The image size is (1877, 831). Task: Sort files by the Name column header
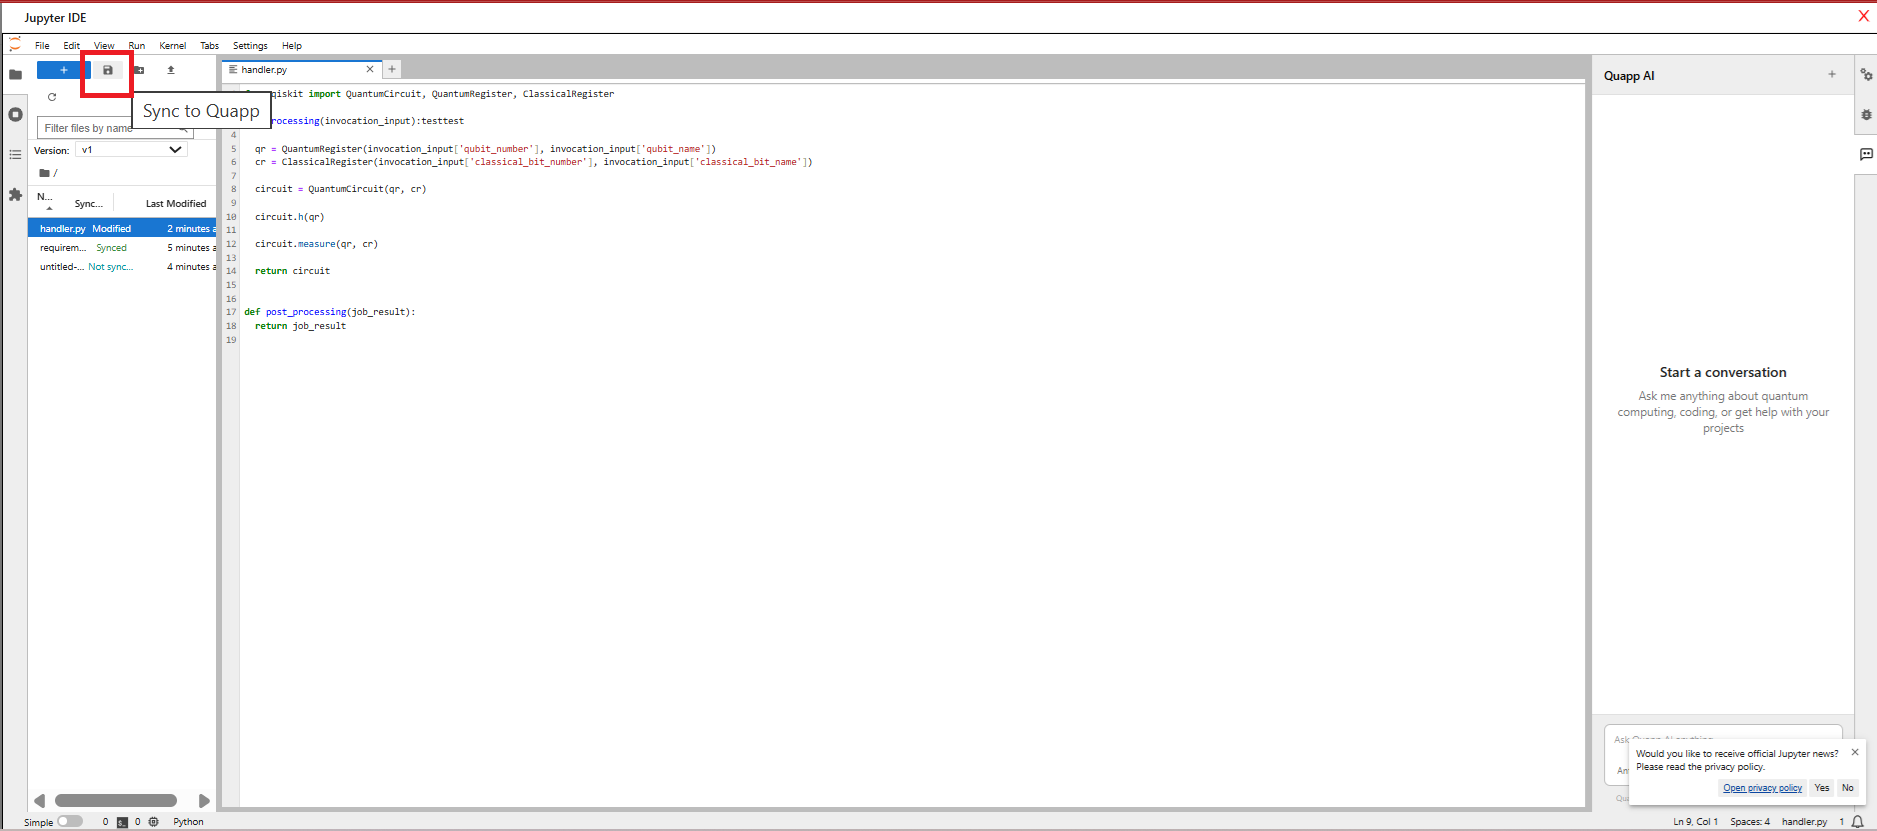pos(44,198)
